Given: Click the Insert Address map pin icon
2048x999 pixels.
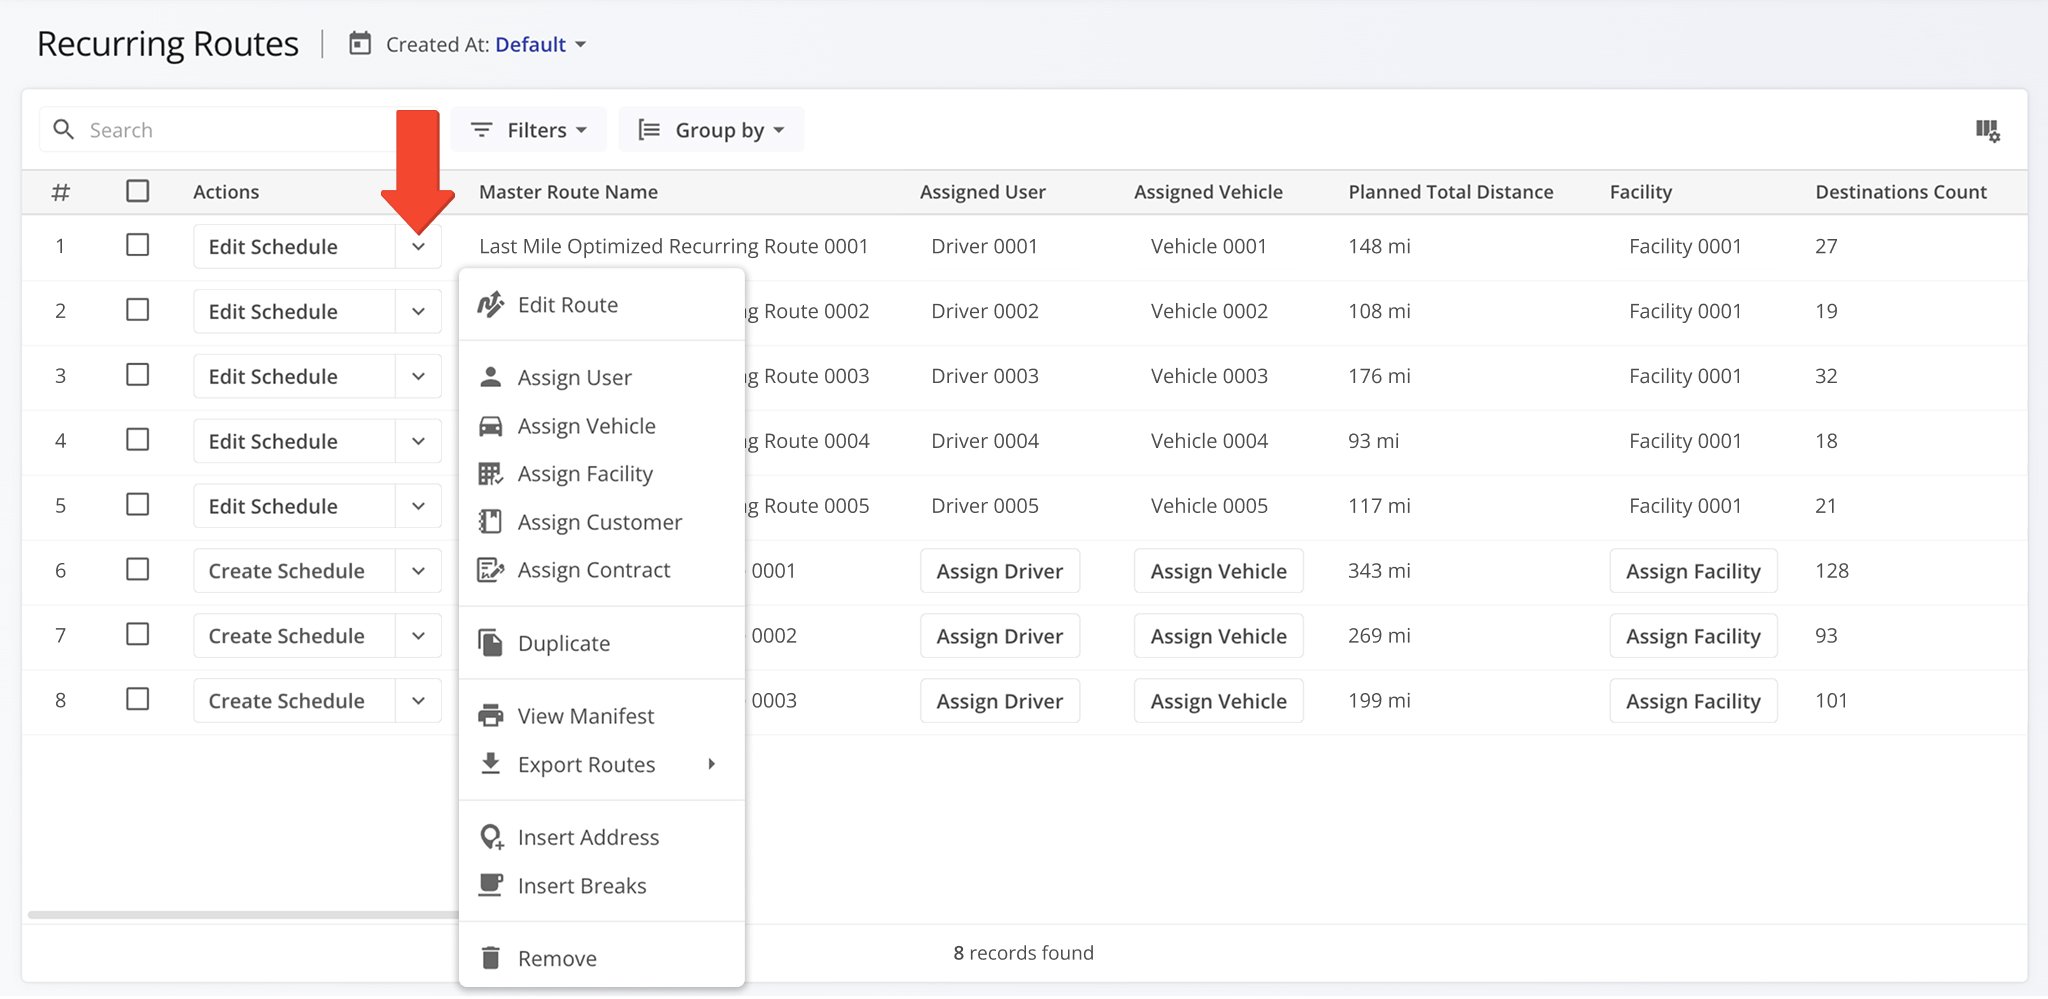Looking at the screenshot, I should pos(491,836).
